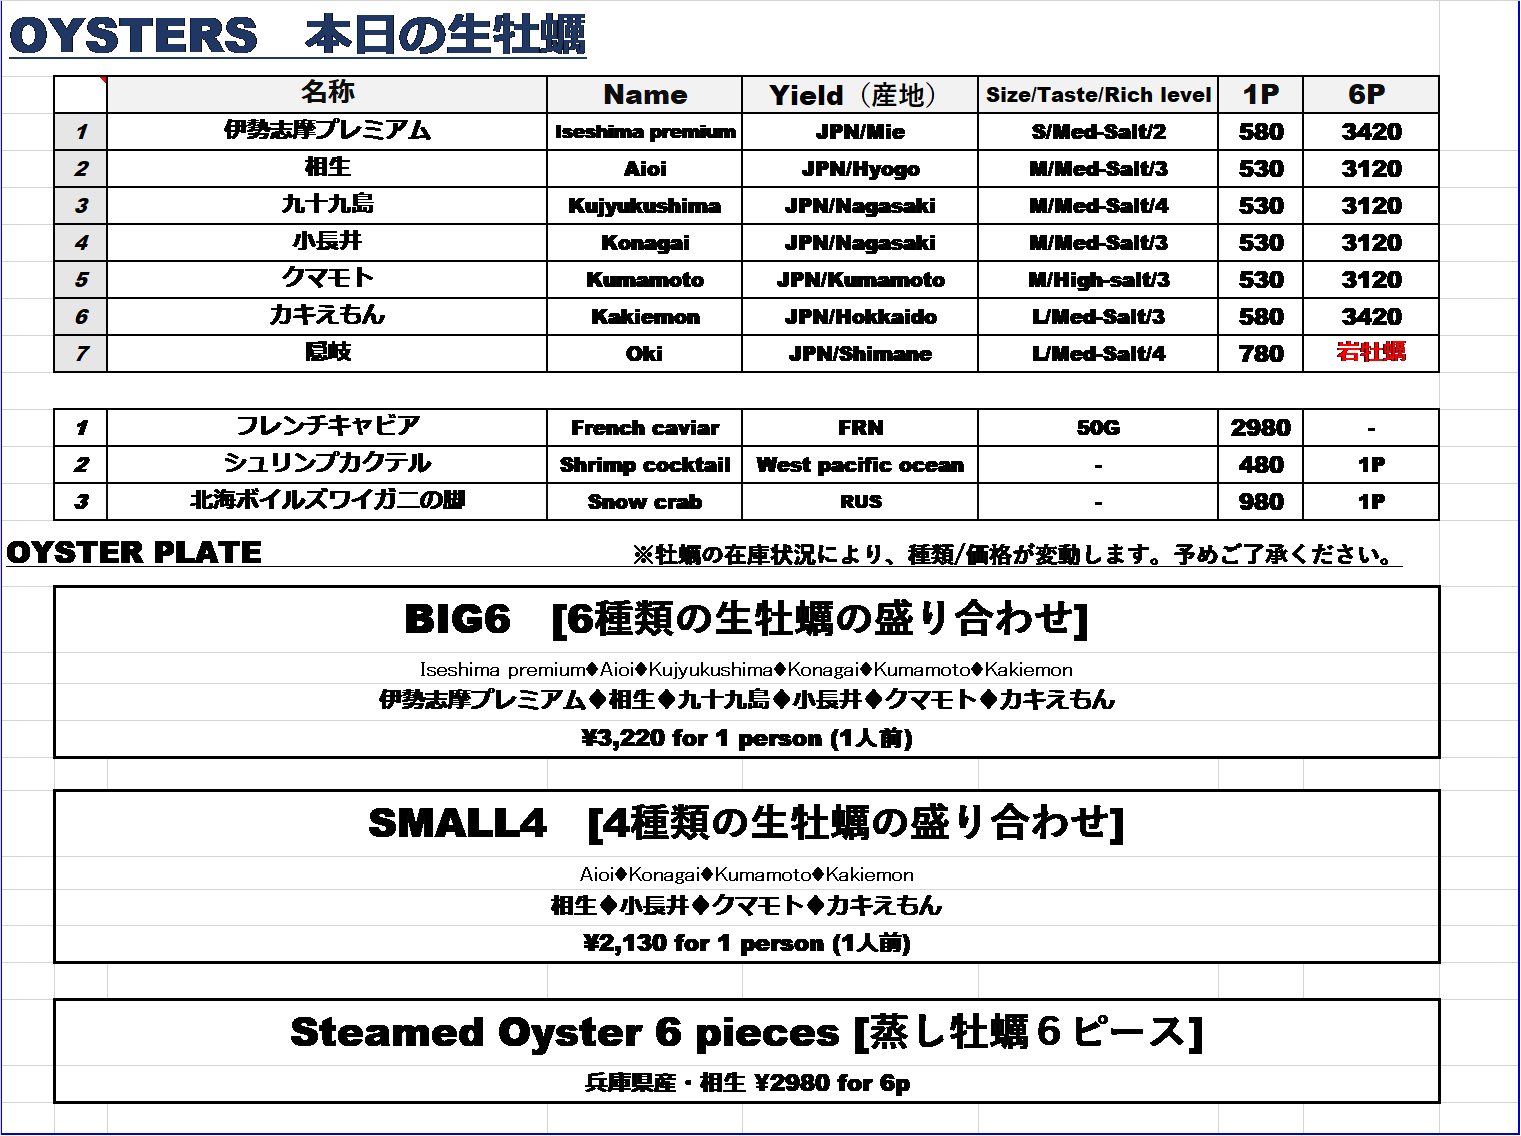Click the クマモト cell in the oyster table

(327, 279)
